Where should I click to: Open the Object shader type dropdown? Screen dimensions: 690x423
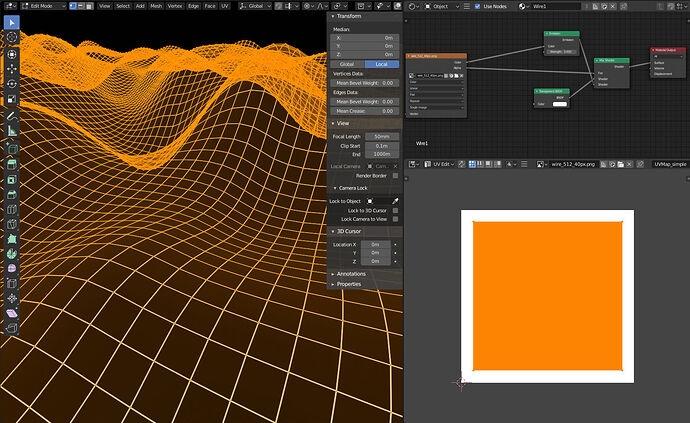coord(442,6)
